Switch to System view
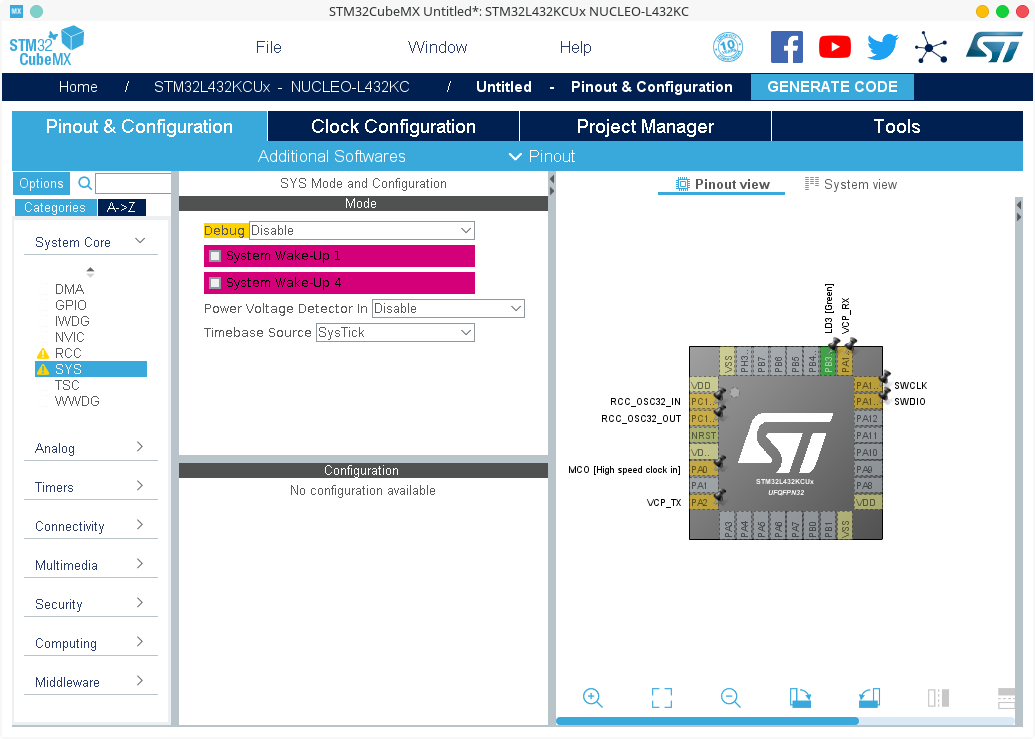Viewport: 1035px width, 739px height. (x=851, y=184)
